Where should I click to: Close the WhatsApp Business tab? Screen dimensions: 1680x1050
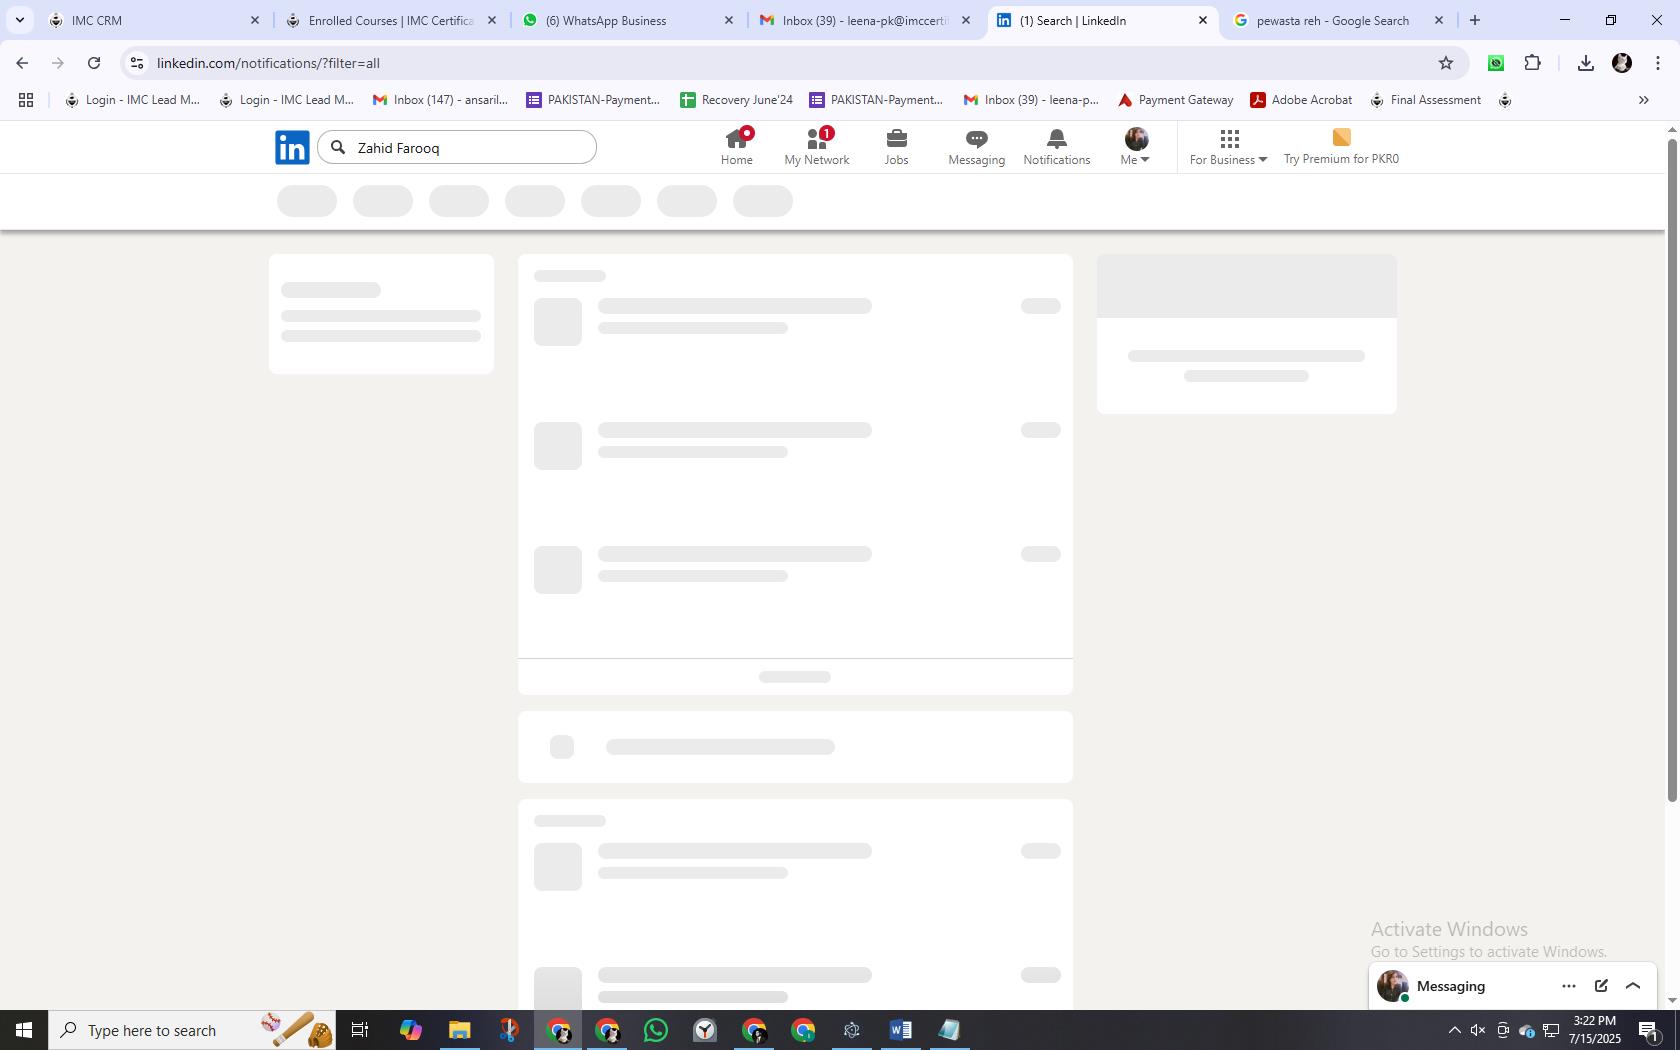pyautogui.click(x=729, y=20)
